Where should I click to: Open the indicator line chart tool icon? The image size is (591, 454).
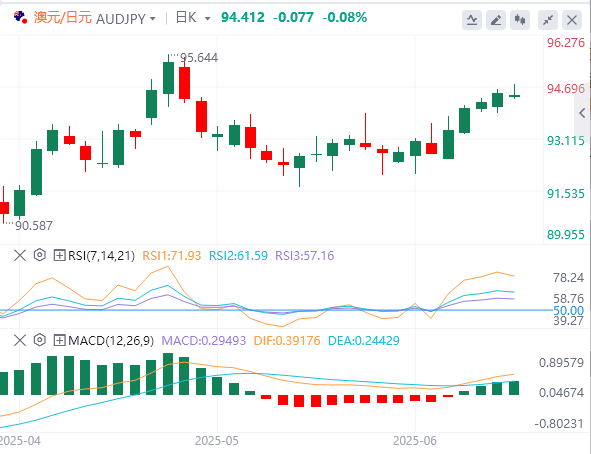click(x=472, y=20)
